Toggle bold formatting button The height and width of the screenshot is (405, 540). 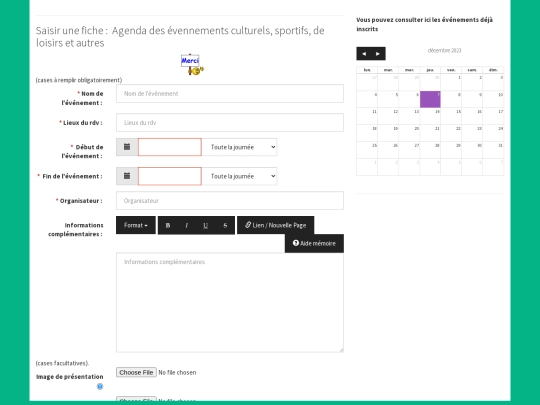168,225
